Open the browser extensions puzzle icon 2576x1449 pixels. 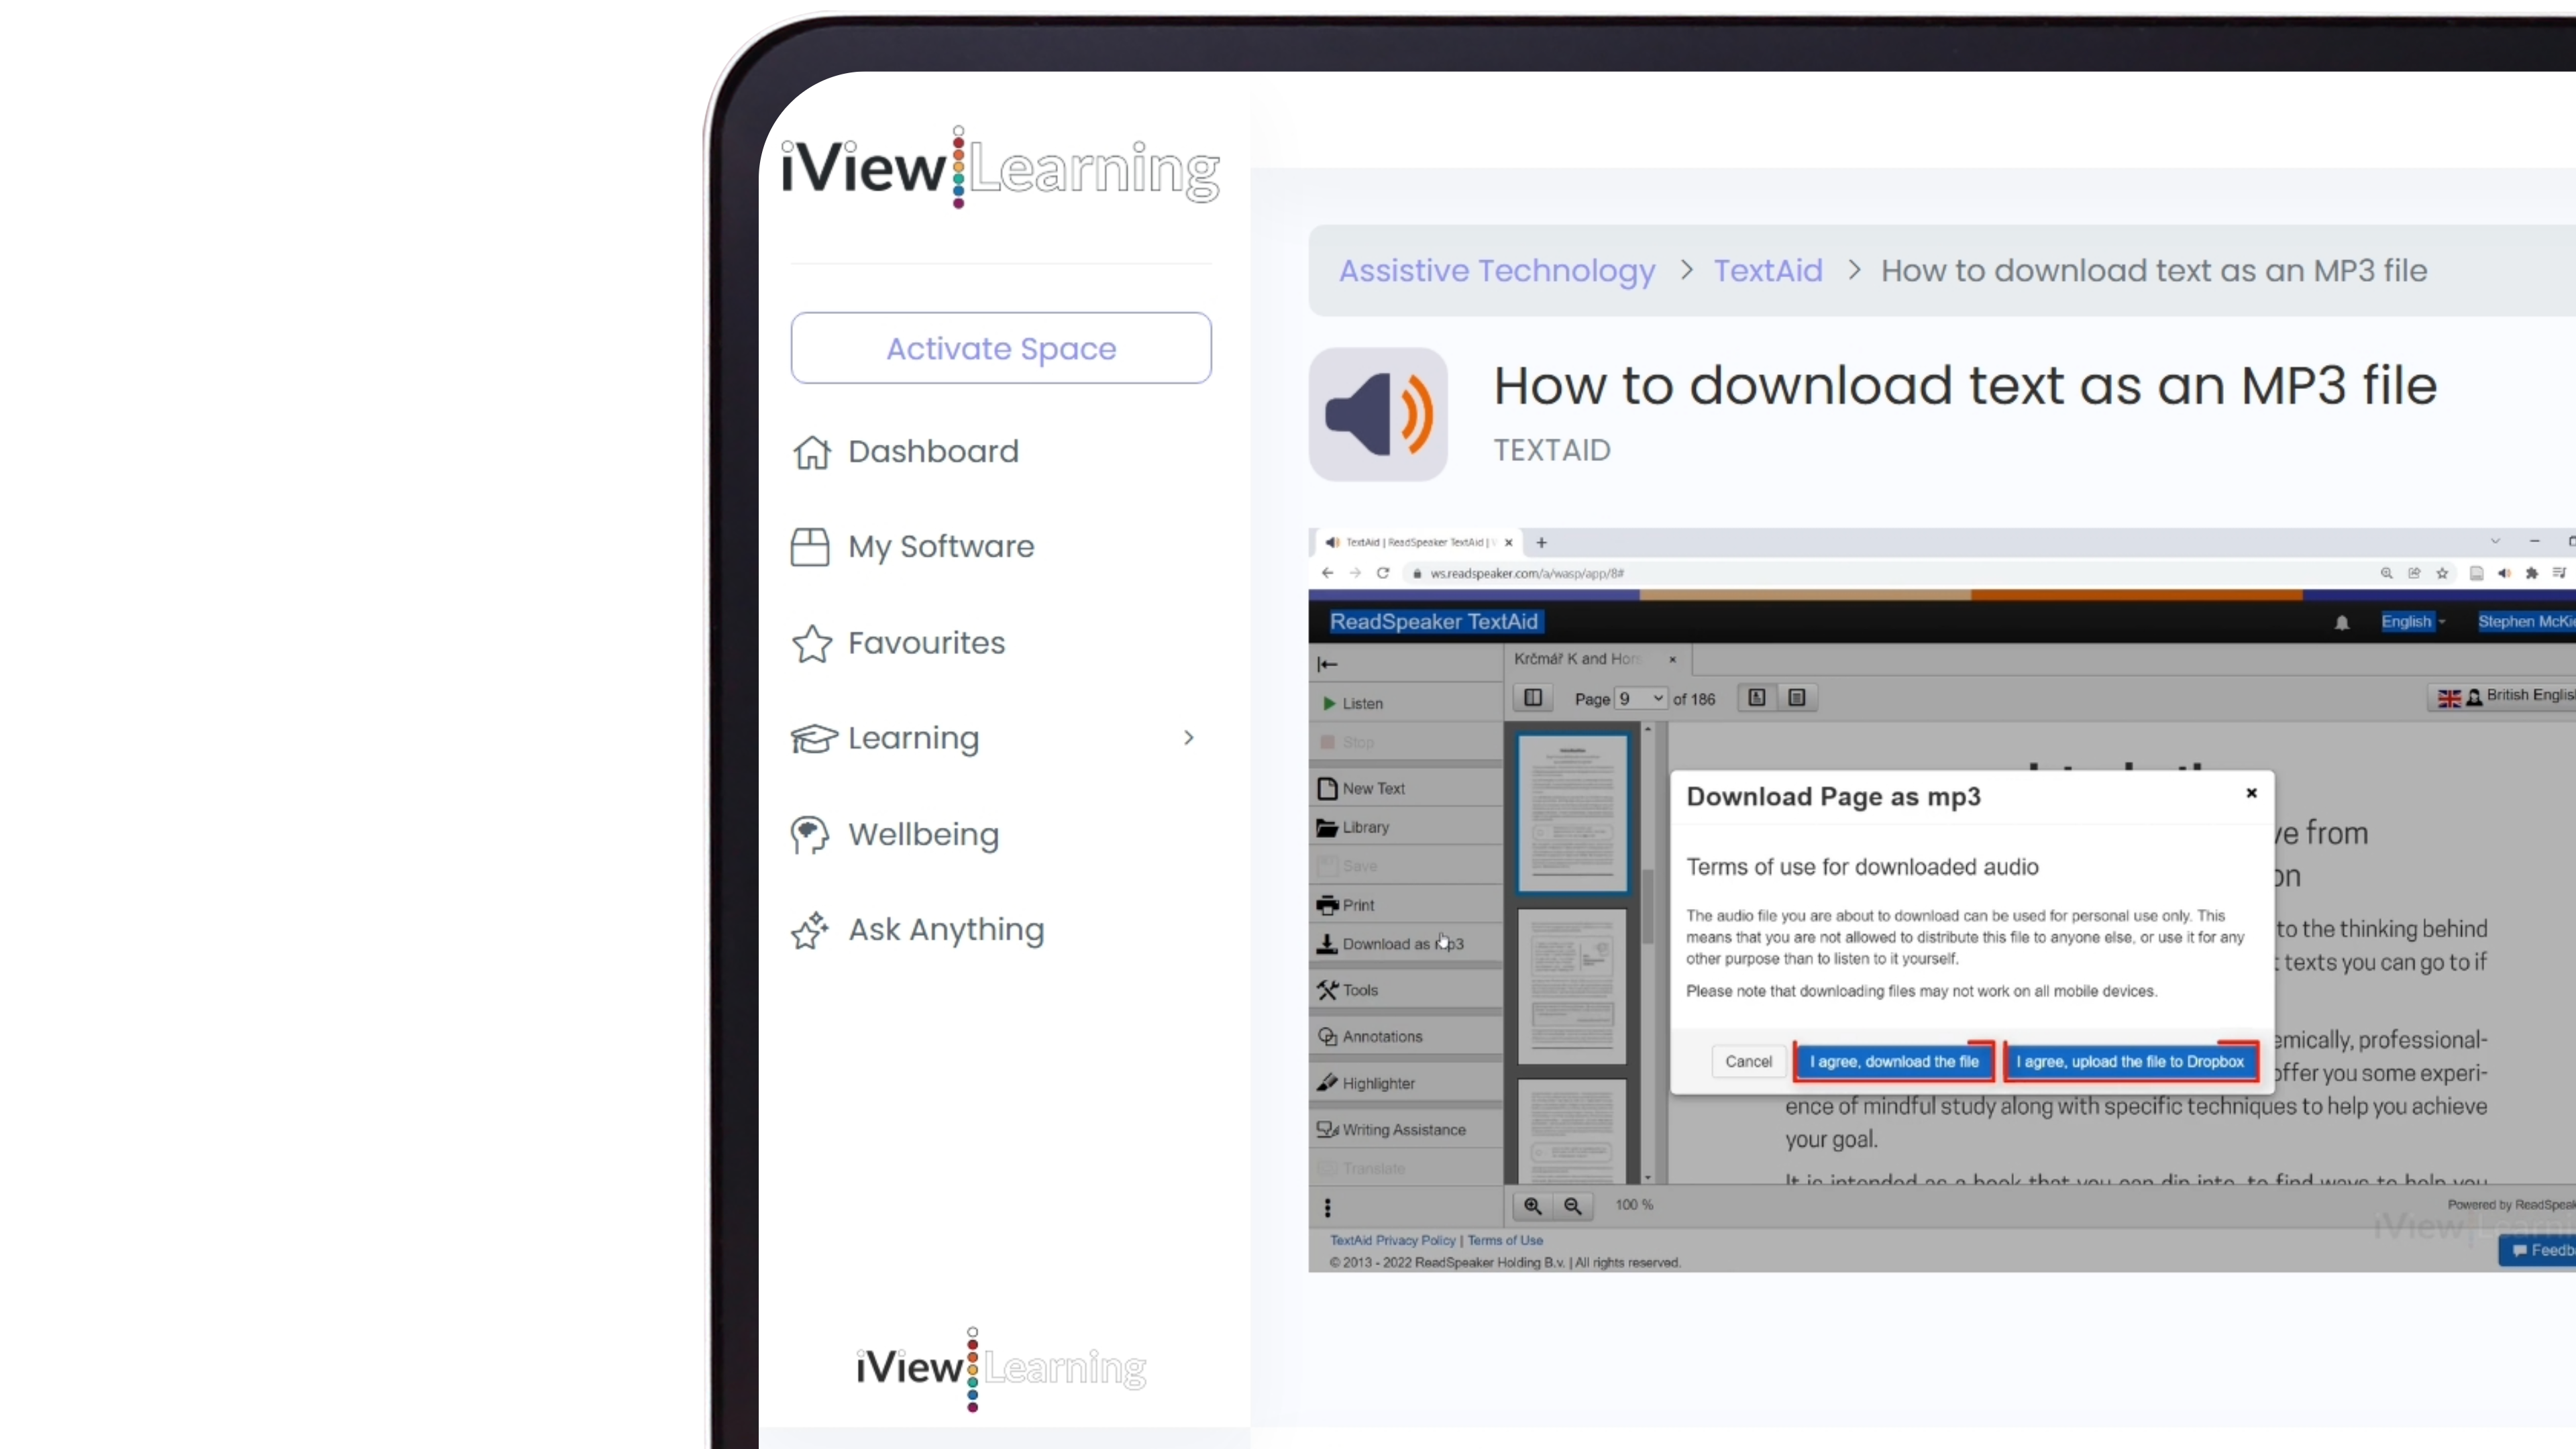[x=2532, y=573]
